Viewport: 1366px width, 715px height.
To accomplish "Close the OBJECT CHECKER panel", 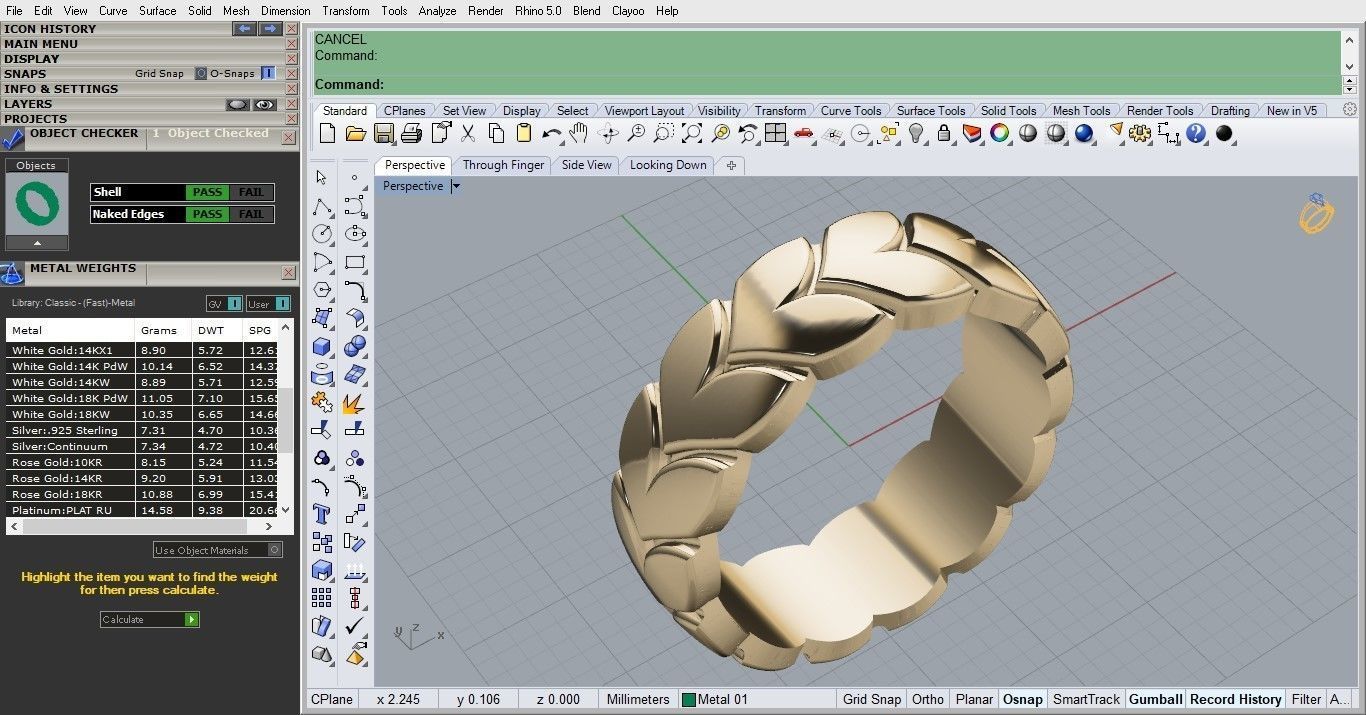I will [288, 137].
